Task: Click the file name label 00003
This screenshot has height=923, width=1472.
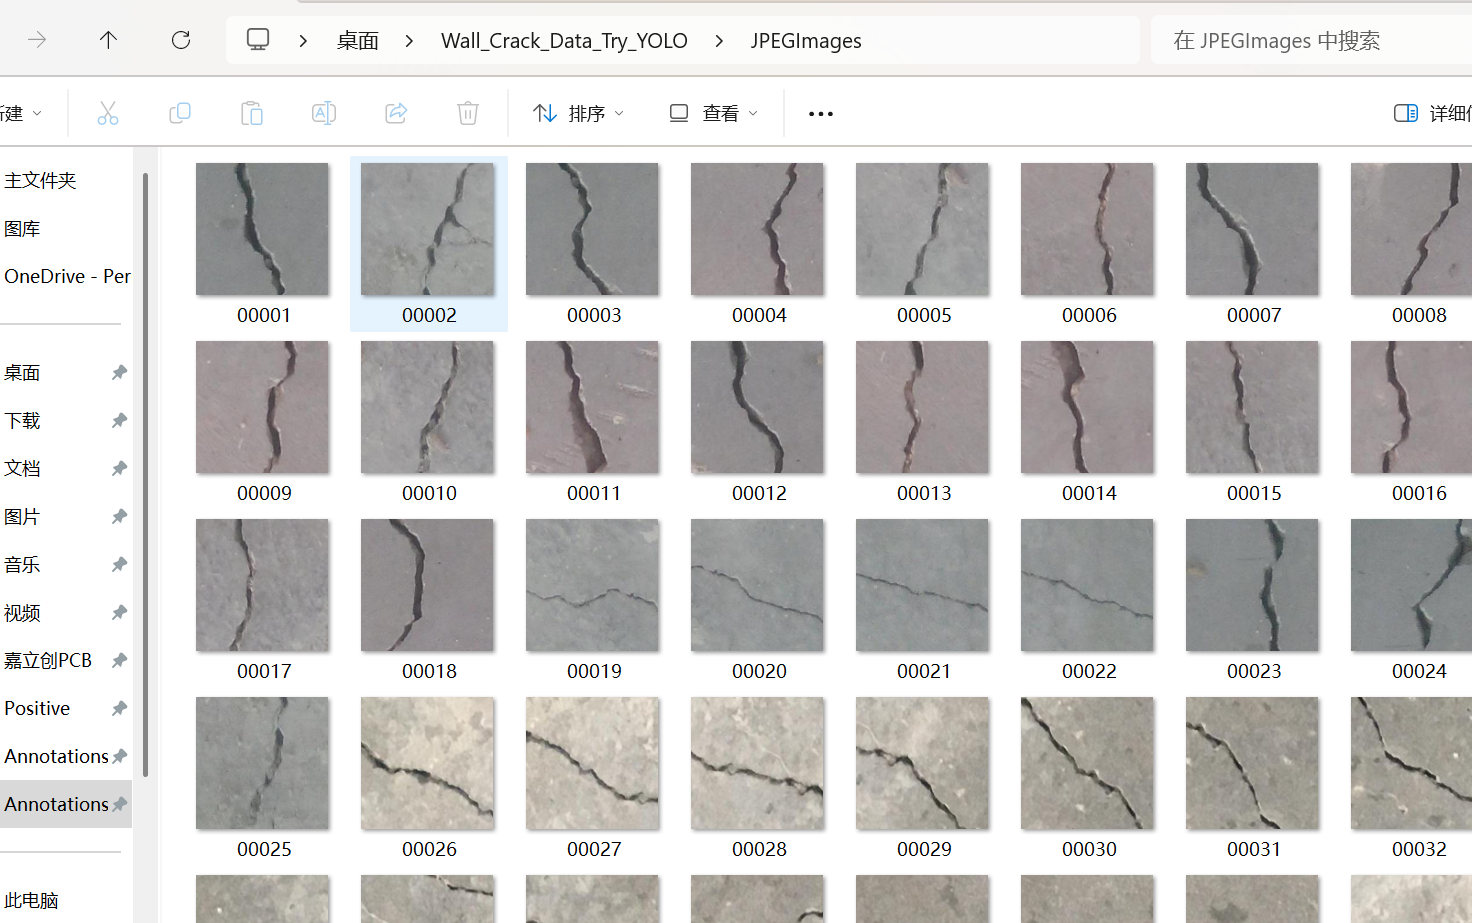Action: click(x=594, y=315)
